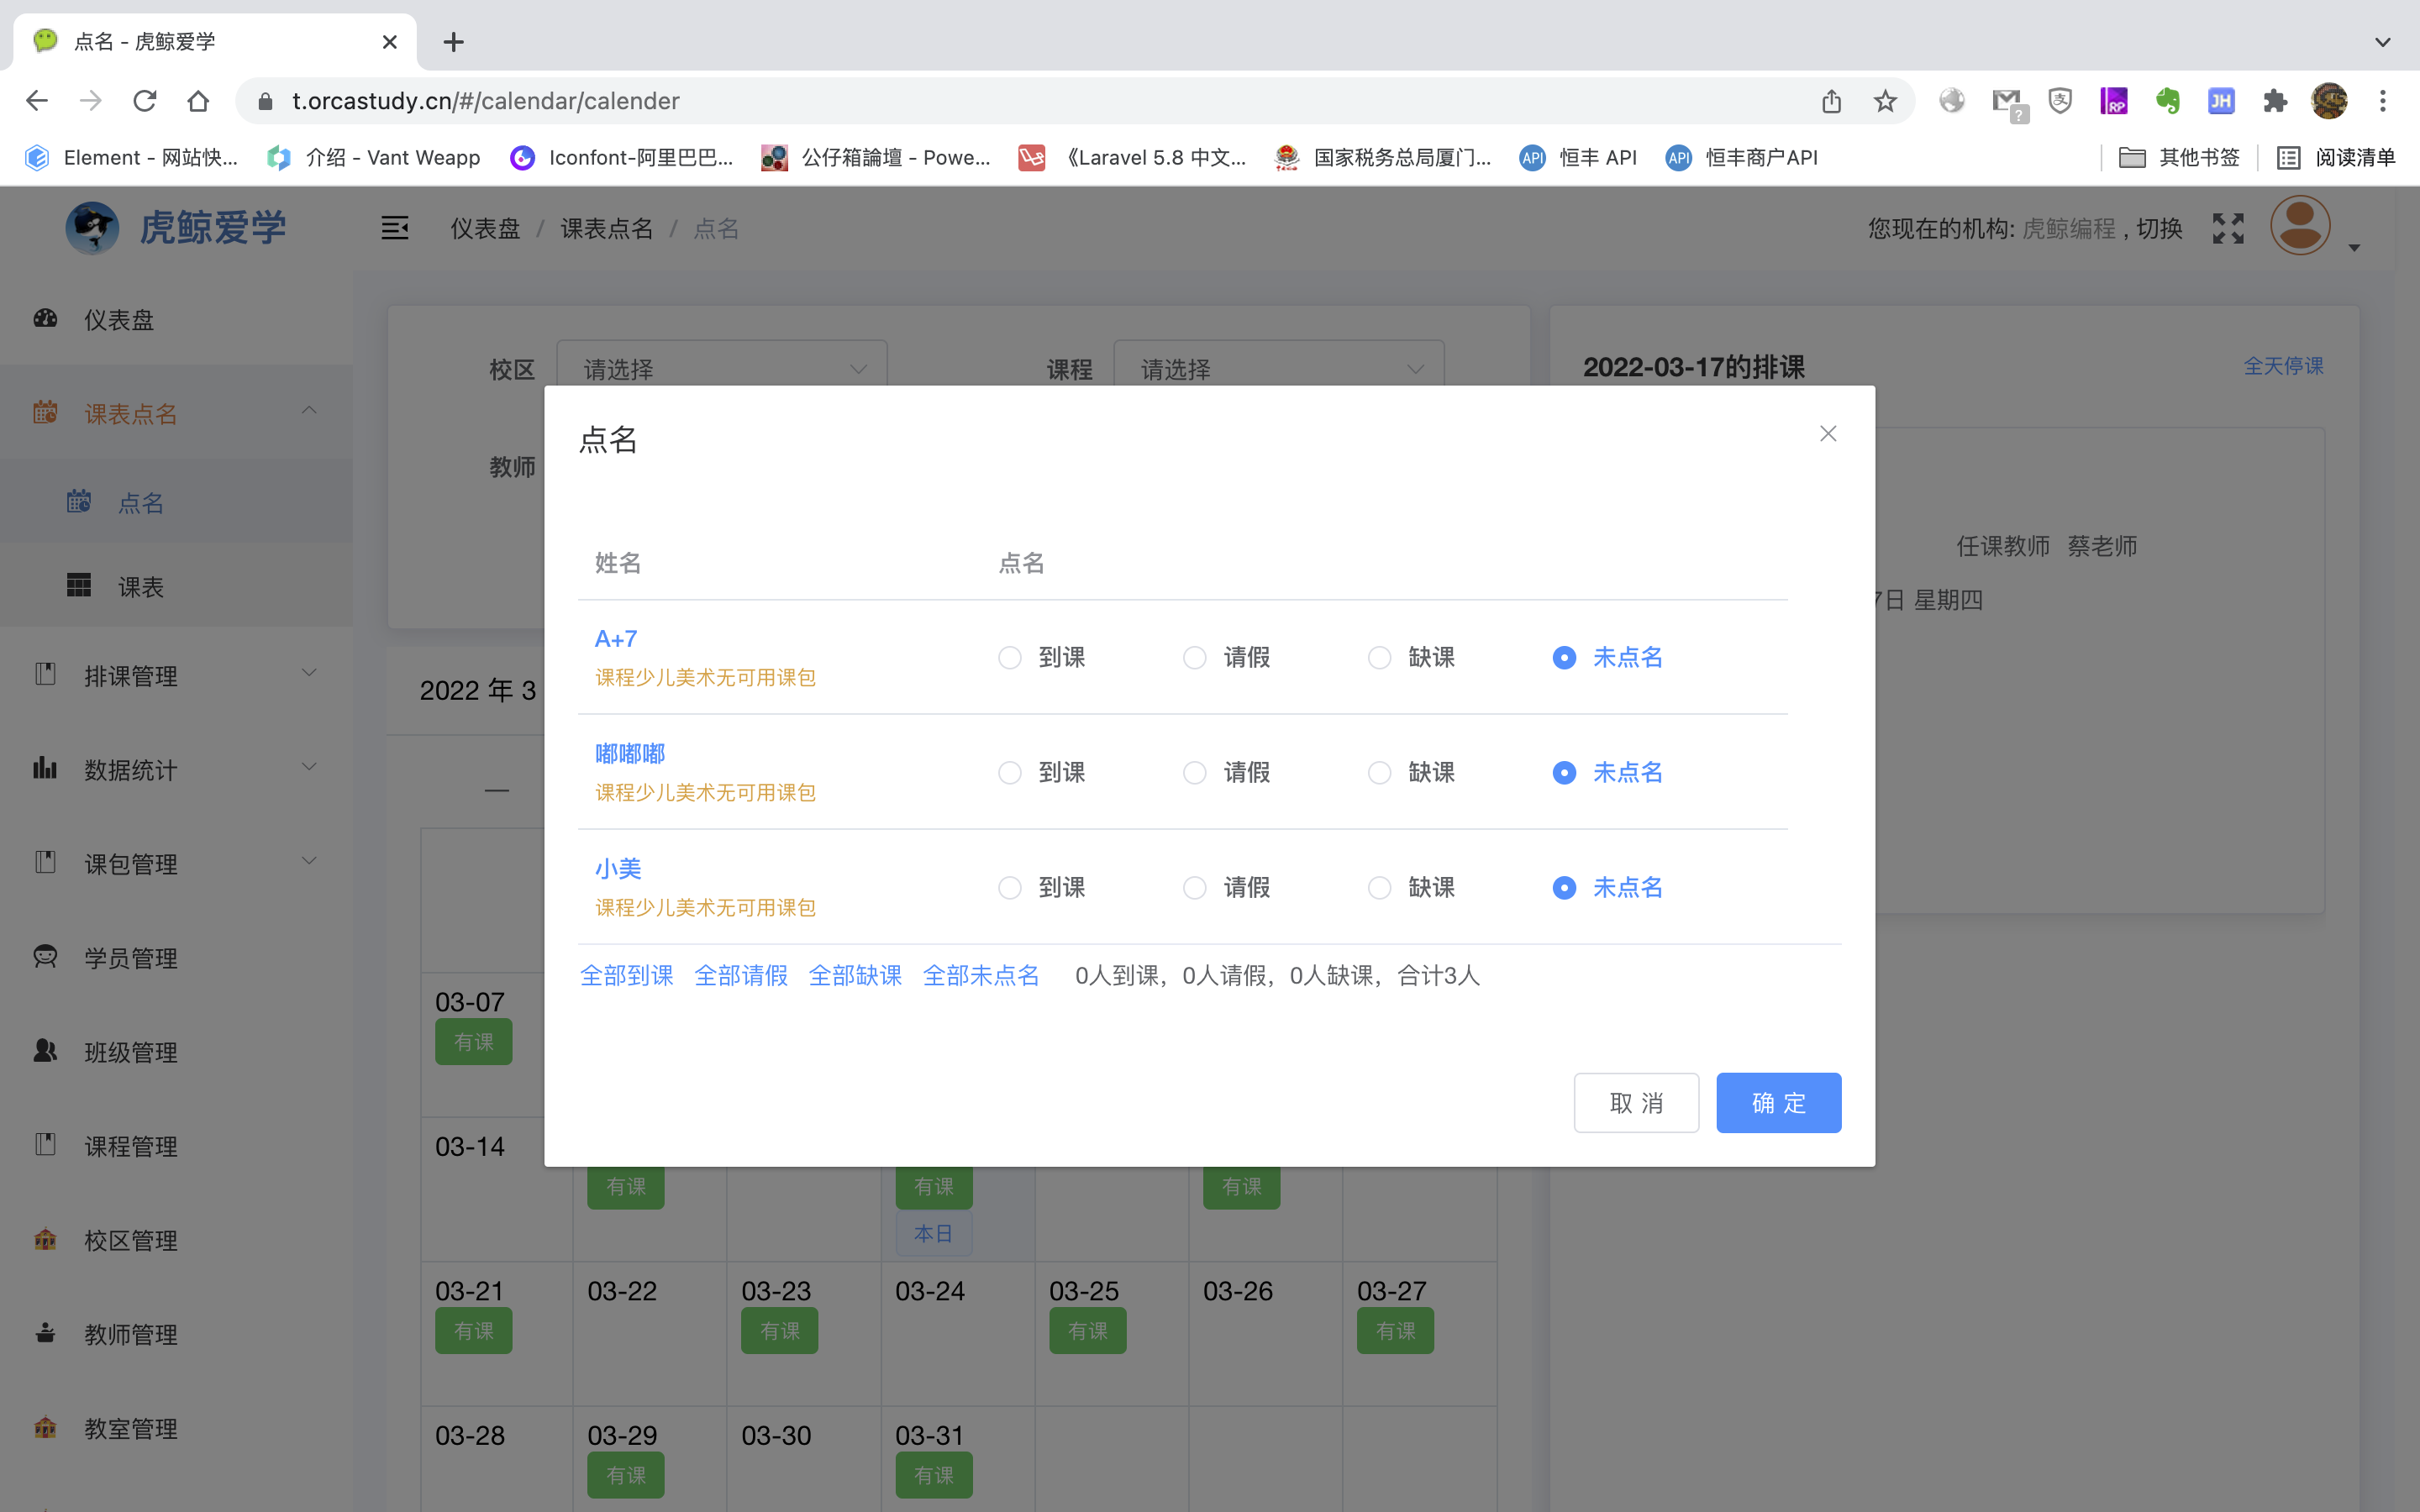Open 课程管理 in sidebar
This screenshot has width=2420, height=1512.
[176, 1145]
